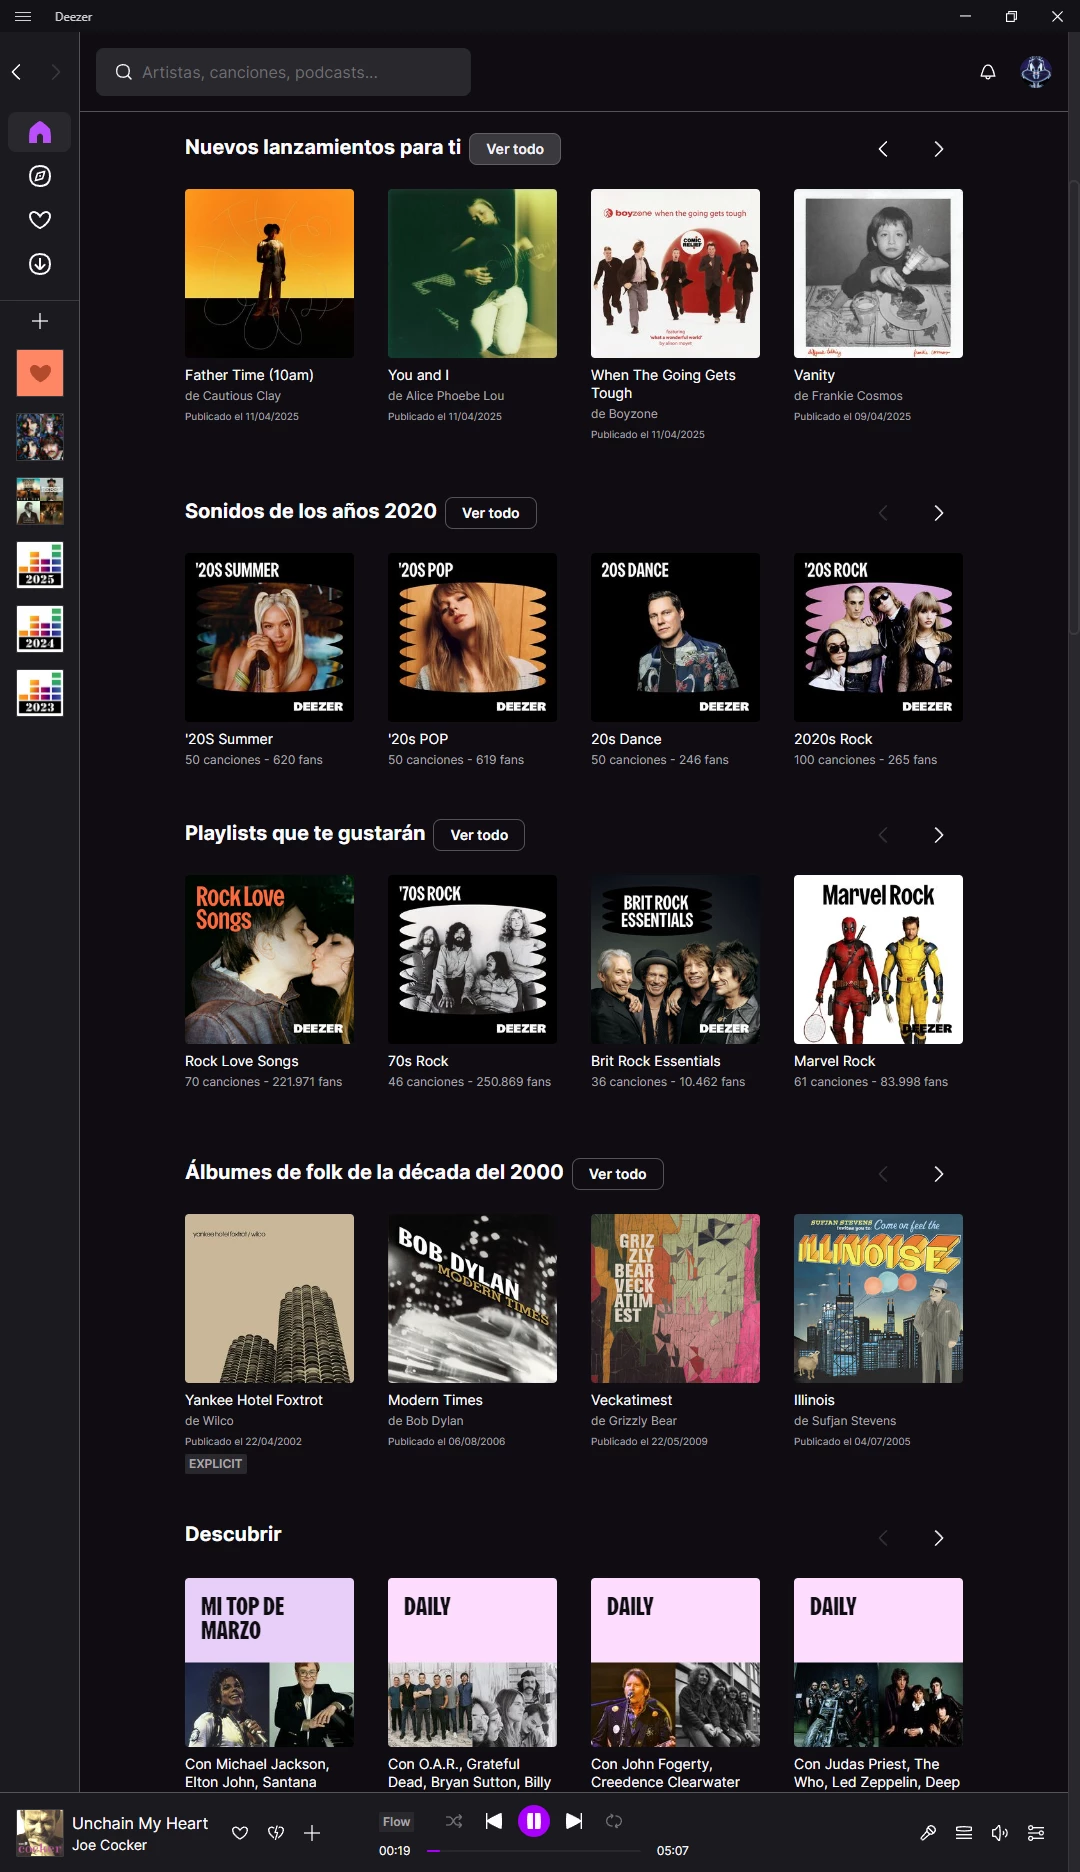Open 2020s Rock playlist title
The height and width of the screenshot is (1872, 1080).
833,739
